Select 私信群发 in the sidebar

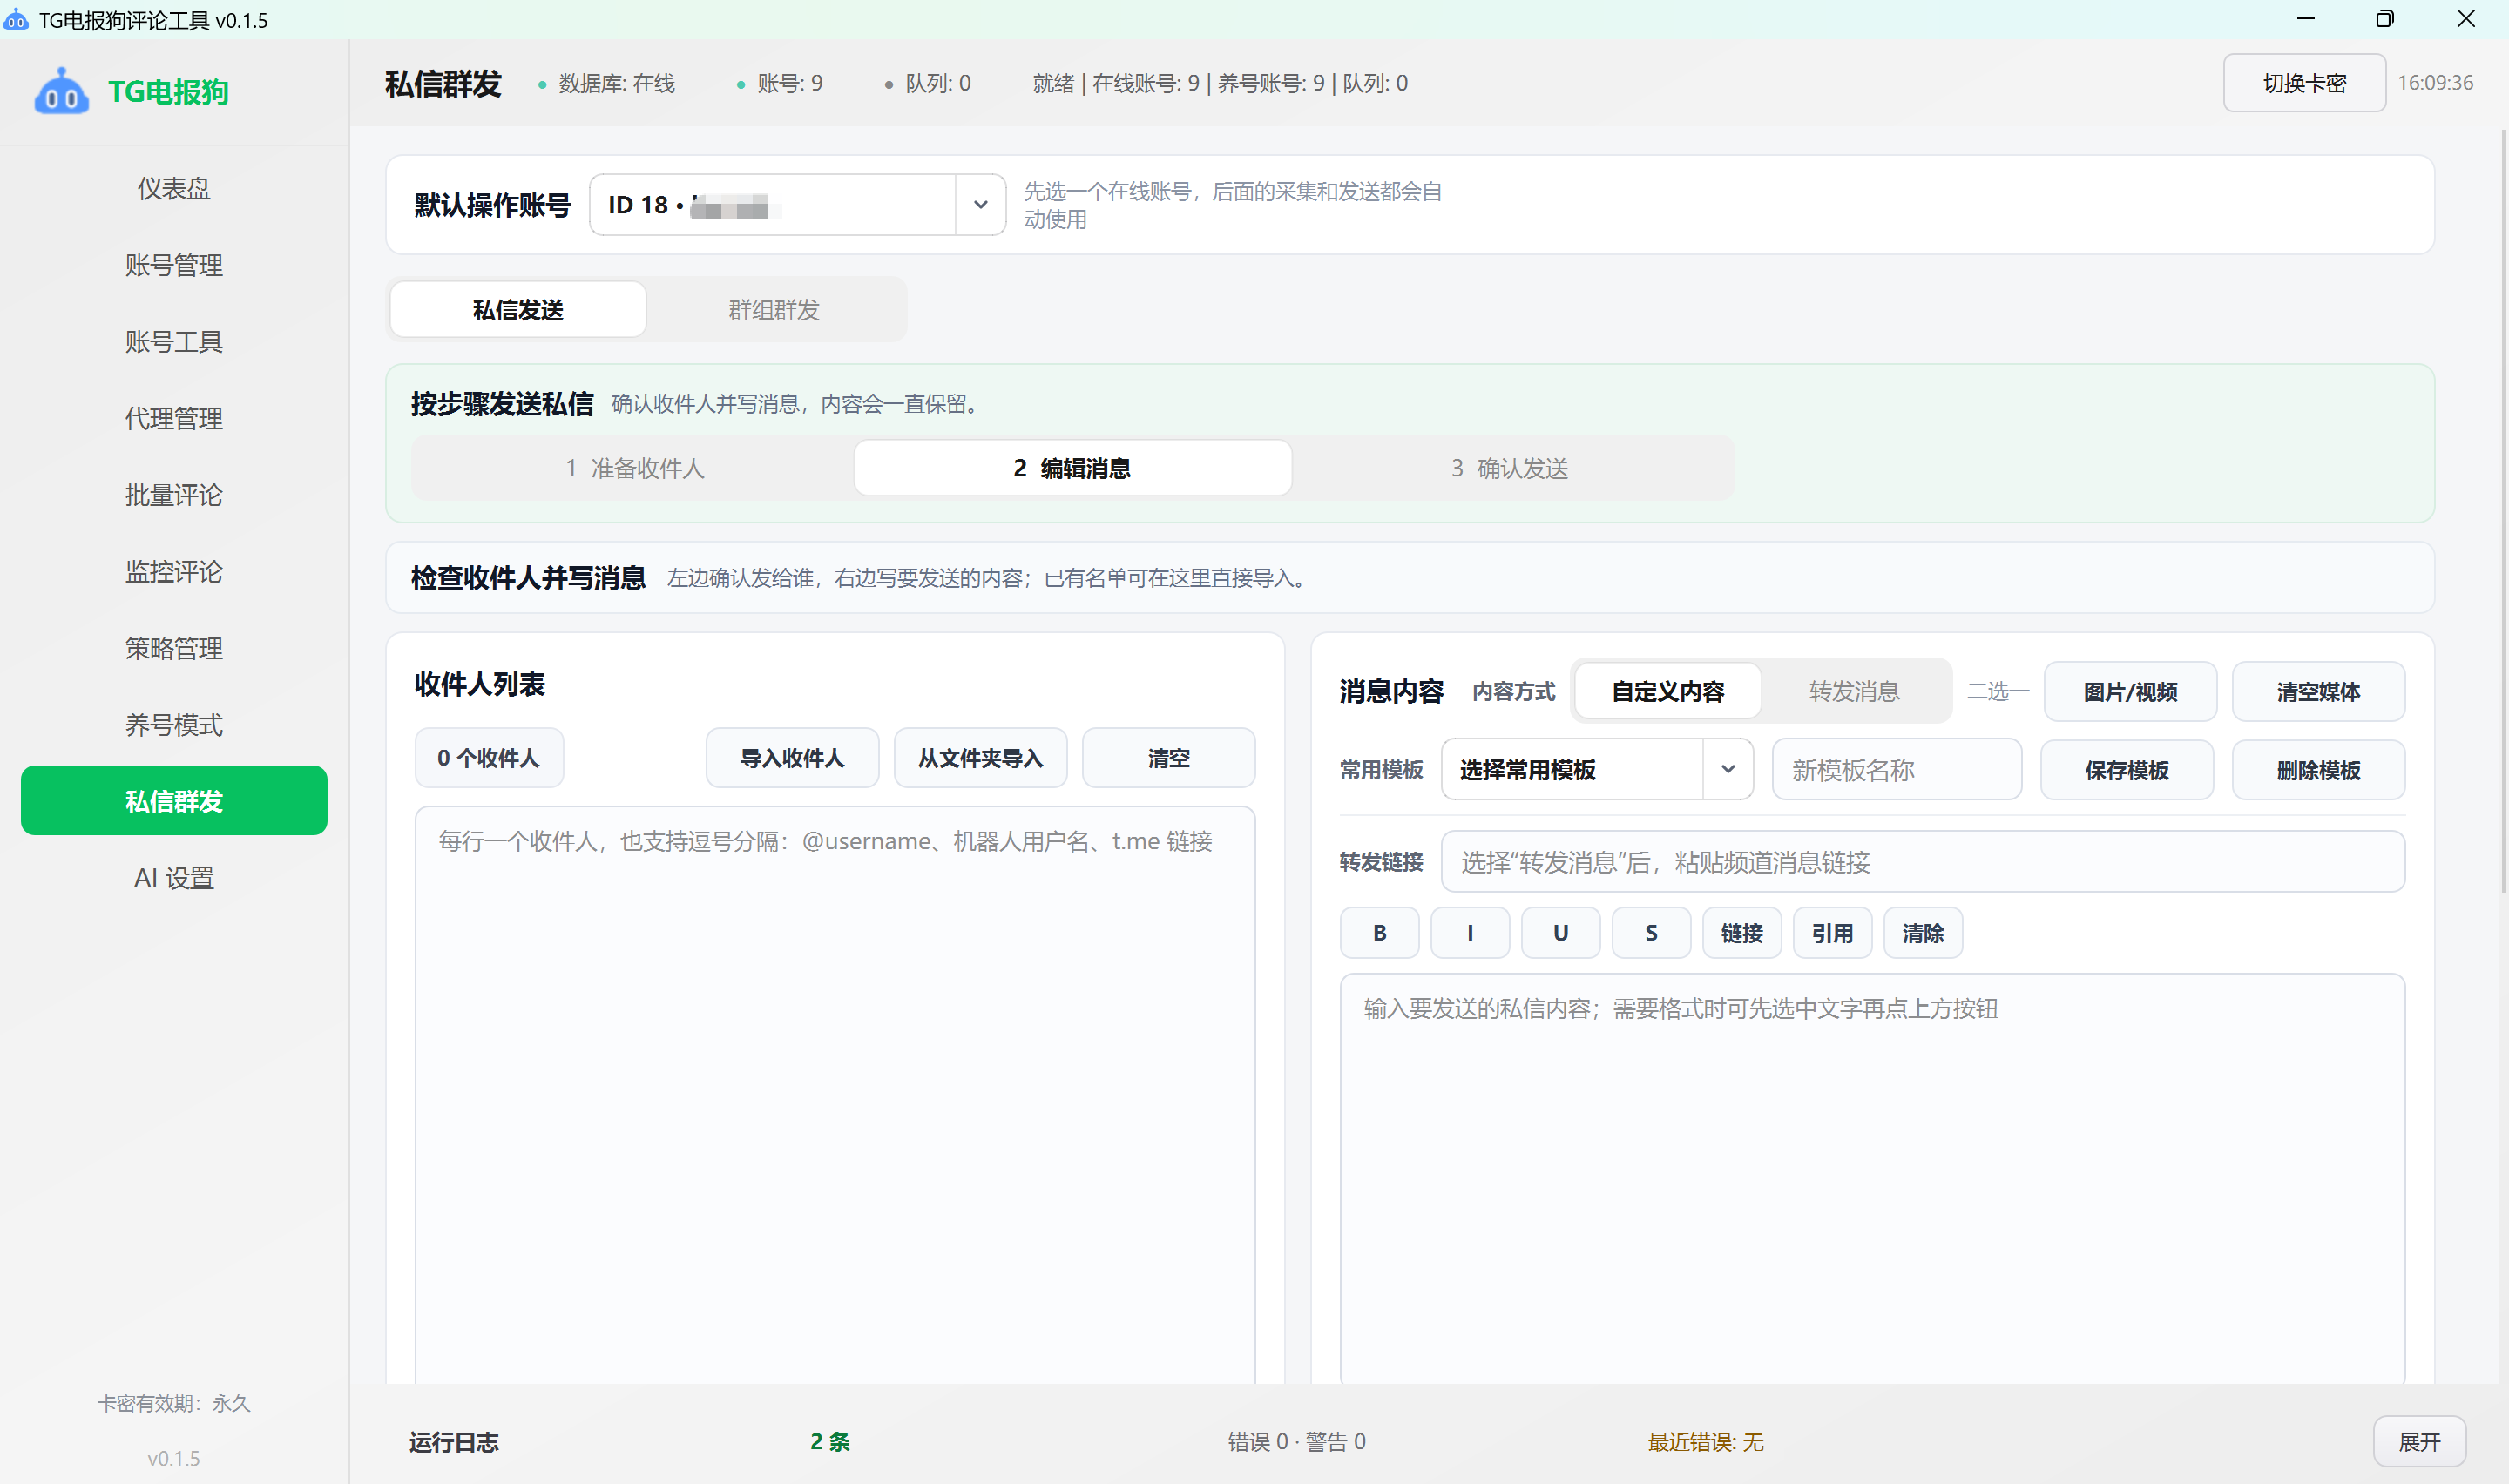(174, 801)
